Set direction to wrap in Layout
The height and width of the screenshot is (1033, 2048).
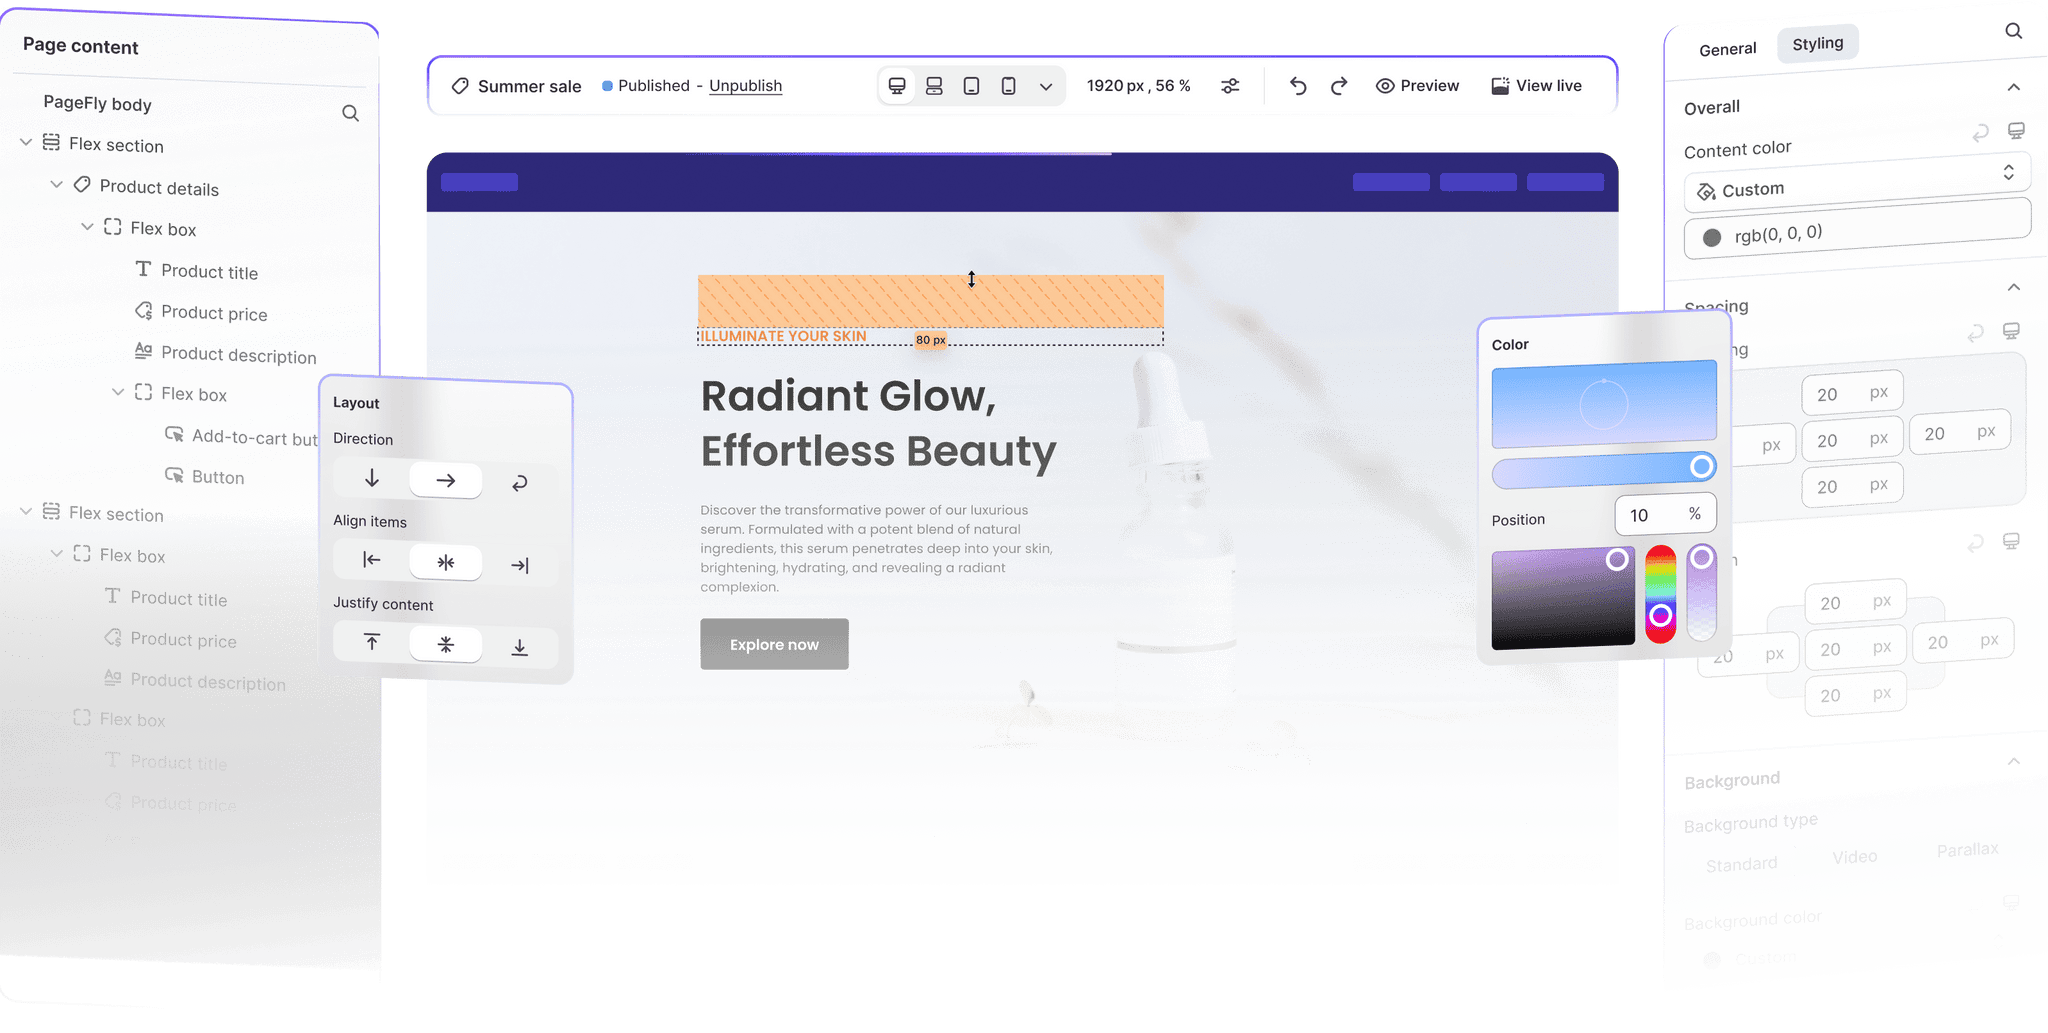pyautogui.click(x=520, y=483)
